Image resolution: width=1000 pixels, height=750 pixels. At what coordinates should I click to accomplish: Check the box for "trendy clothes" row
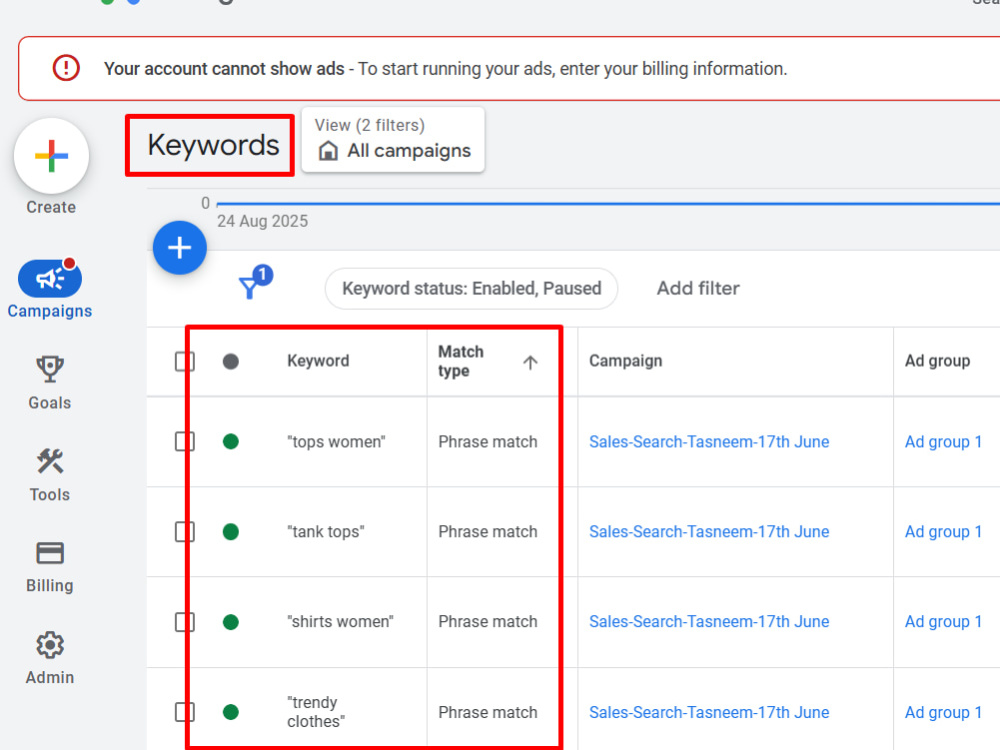click(x=184, y=712)
